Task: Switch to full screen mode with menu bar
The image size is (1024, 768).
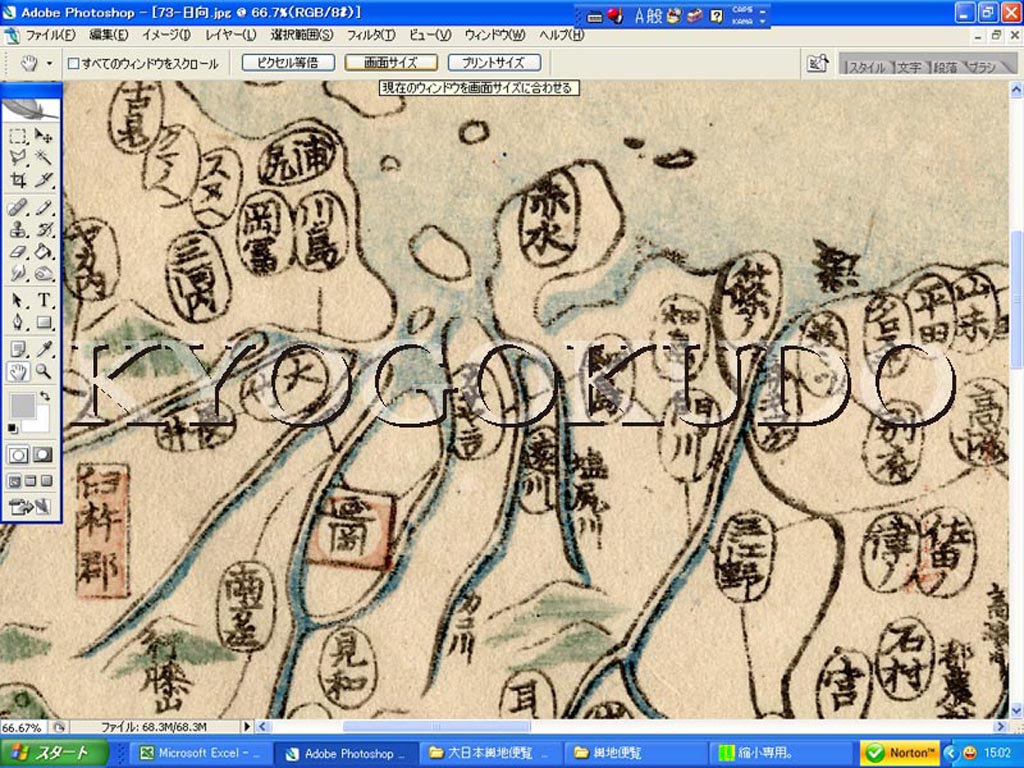Action: (30, 482)
